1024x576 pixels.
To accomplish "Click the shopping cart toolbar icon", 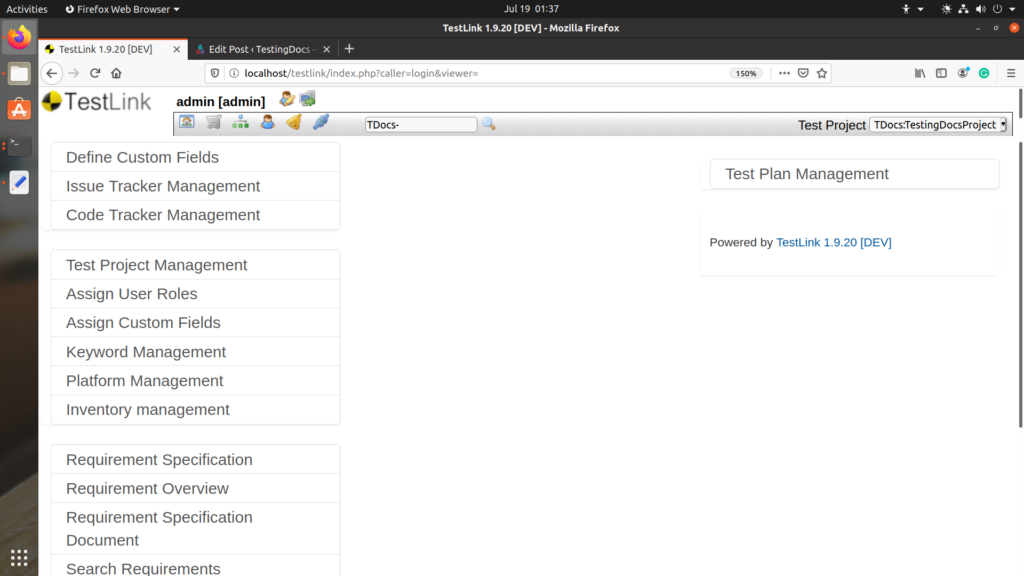I will (212, 122).
